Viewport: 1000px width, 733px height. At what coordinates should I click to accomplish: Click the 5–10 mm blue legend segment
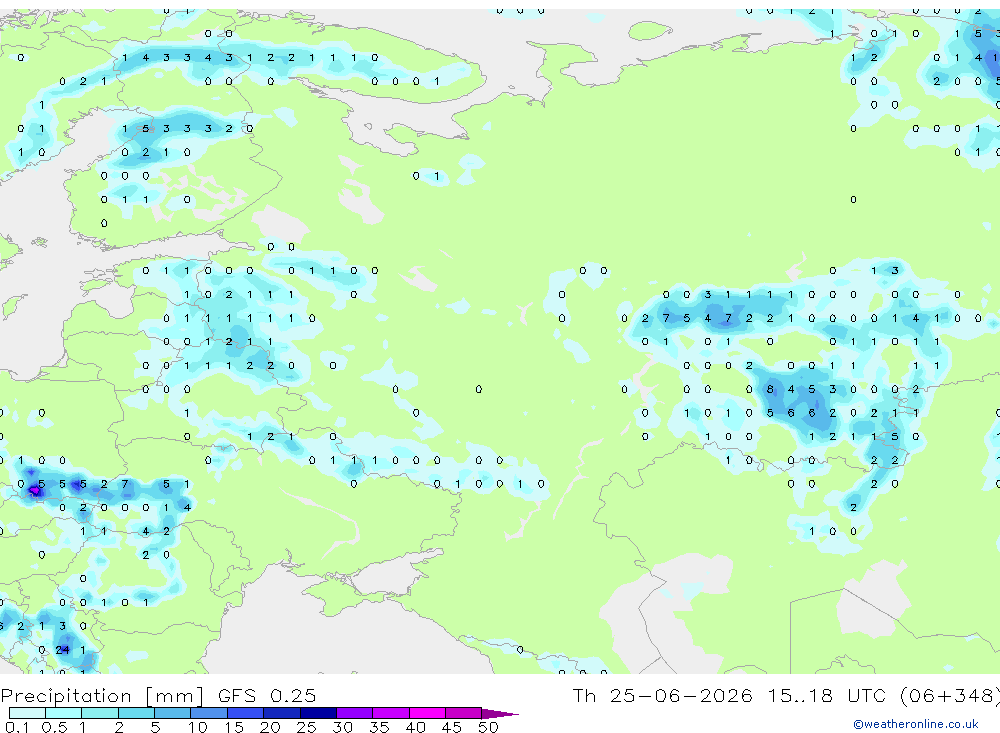click(x=173, y=713)
